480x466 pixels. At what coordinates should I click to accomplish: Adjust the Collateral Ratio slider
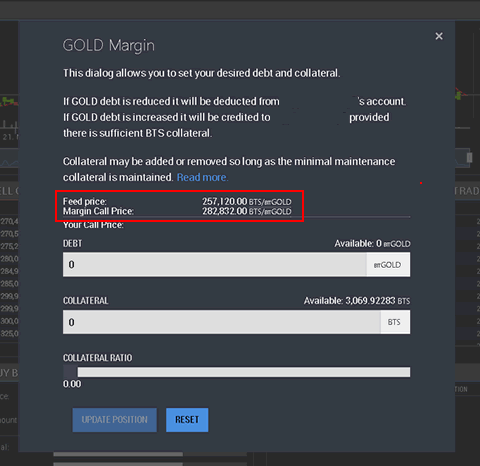tap(237, 372)
